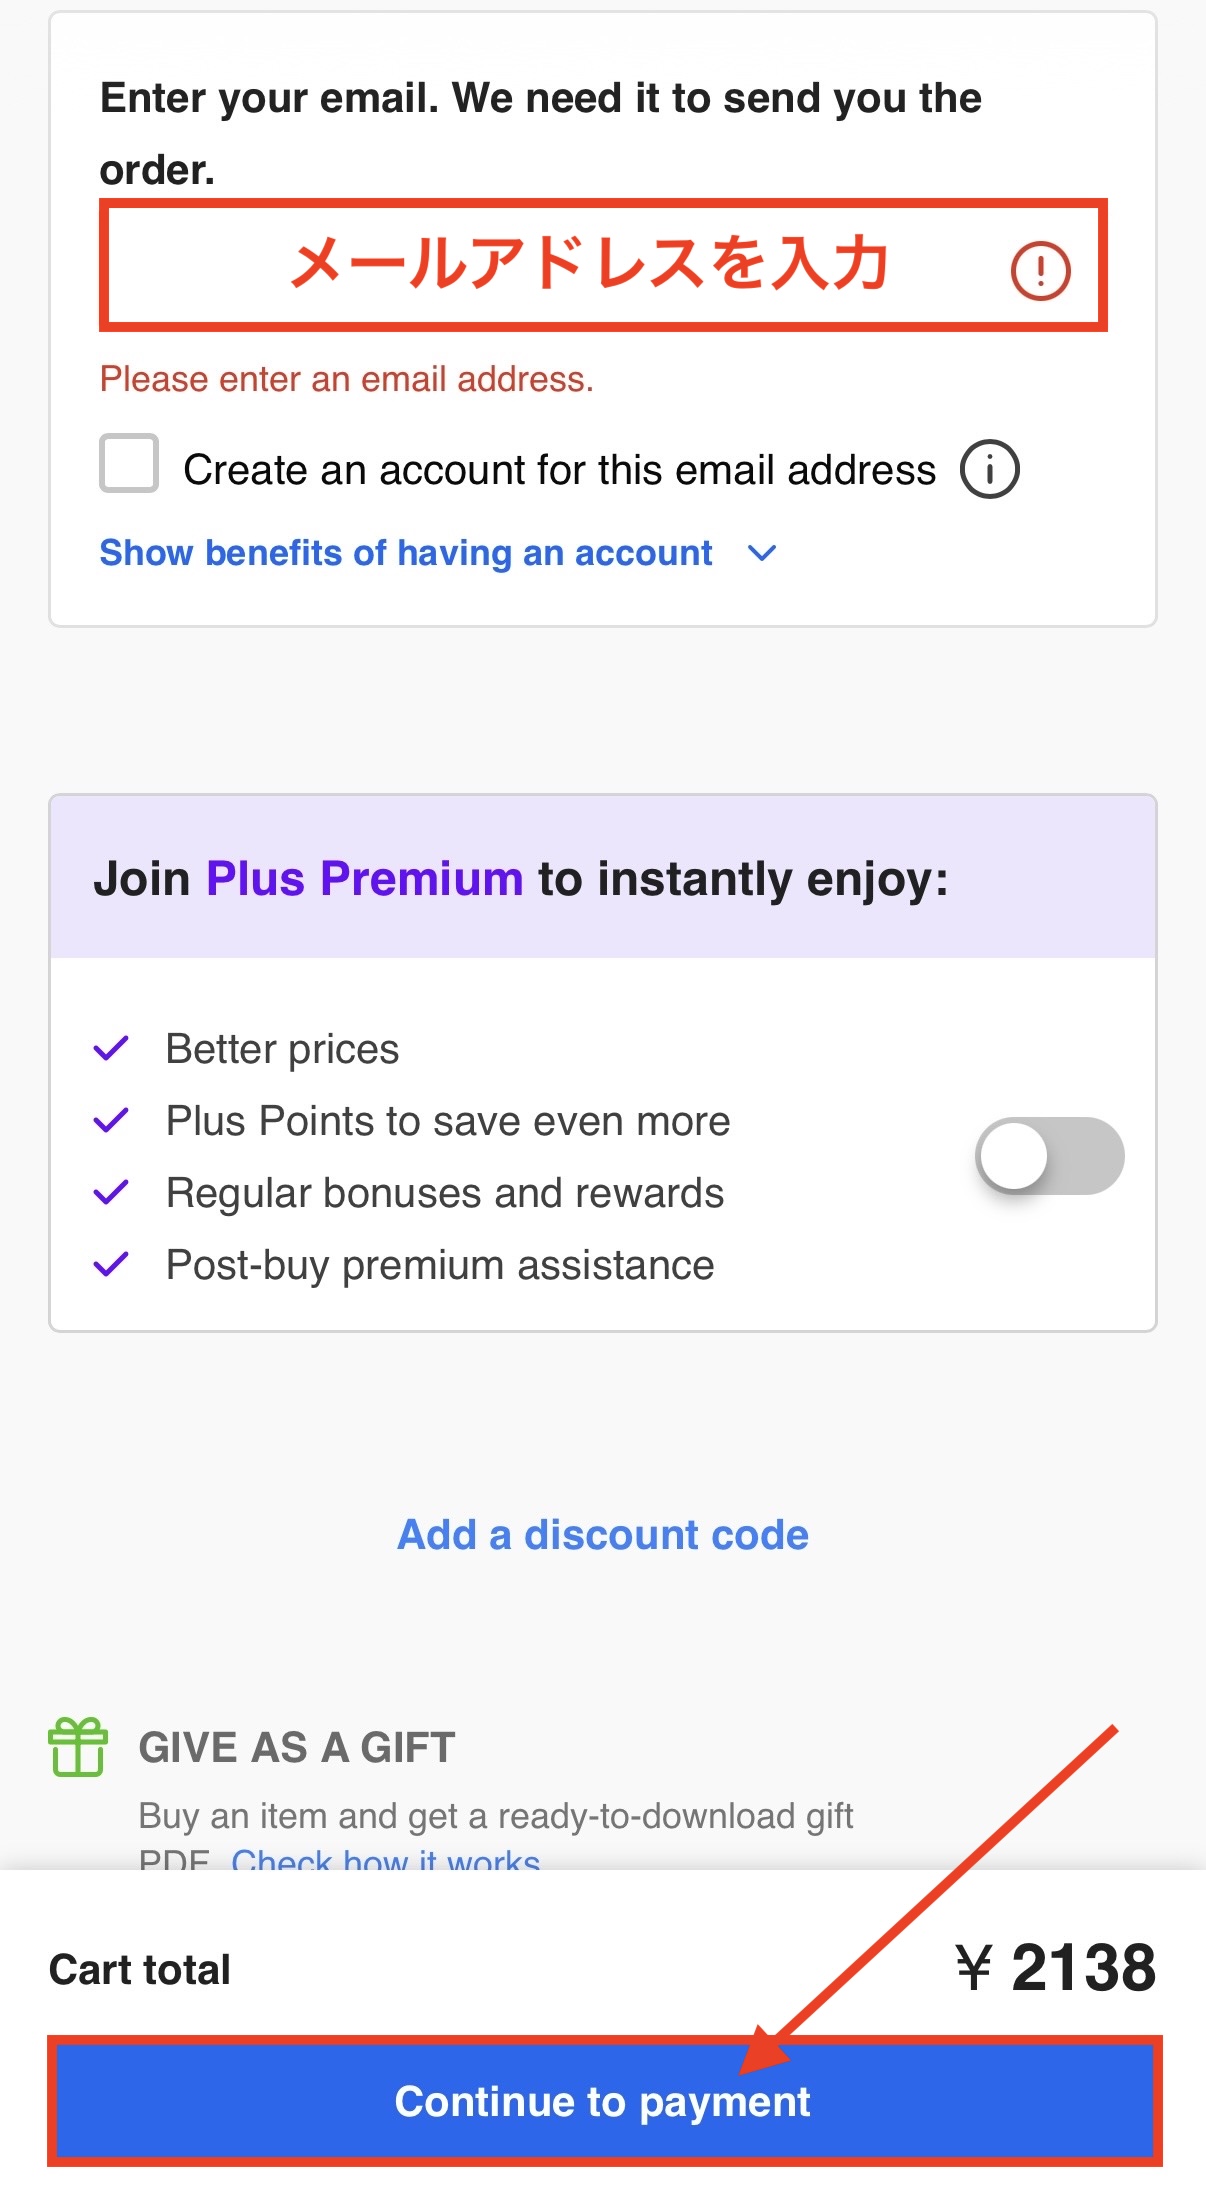Click the GIVE AS A GIFT heading
Screen dimensions: 1206x2192
[x=297, y=1747]
